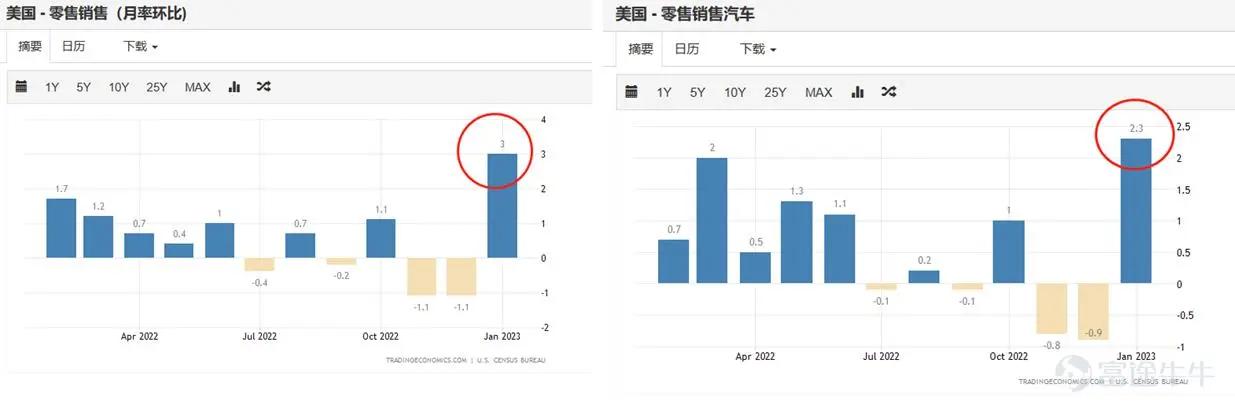Select 1Y range in right chart
This screenshot has width=1235, height=410.
664,92
